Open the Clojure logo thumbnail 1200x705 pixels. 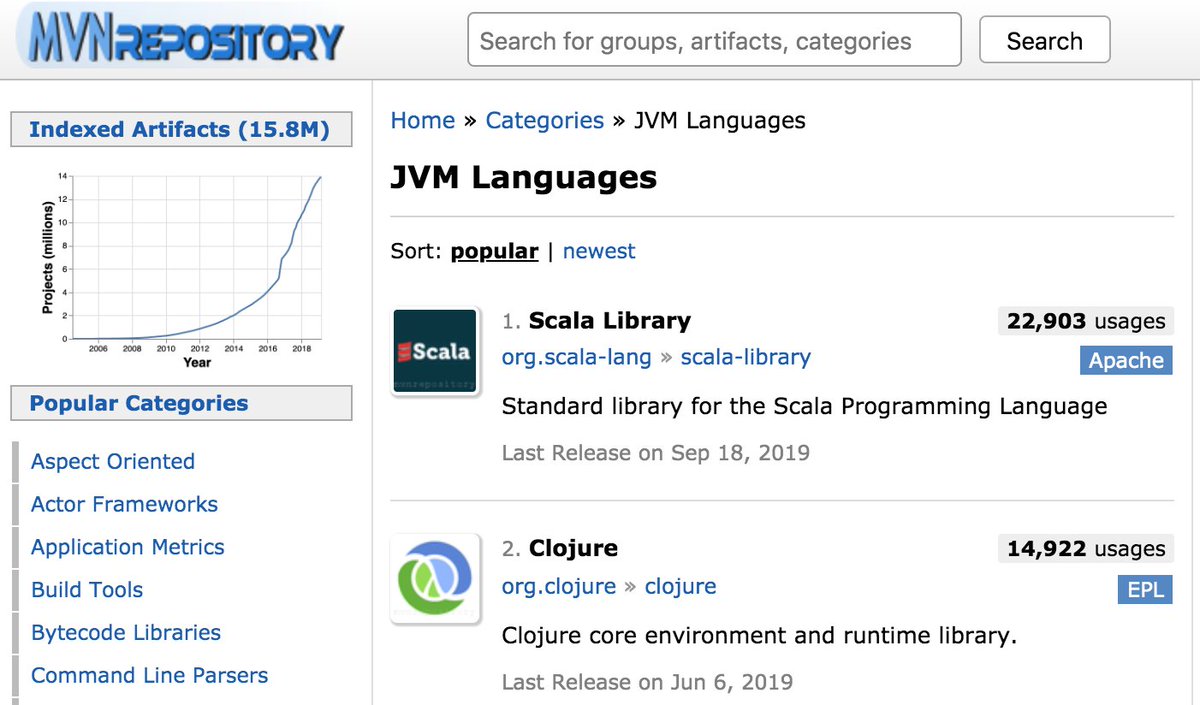point(434,580)
